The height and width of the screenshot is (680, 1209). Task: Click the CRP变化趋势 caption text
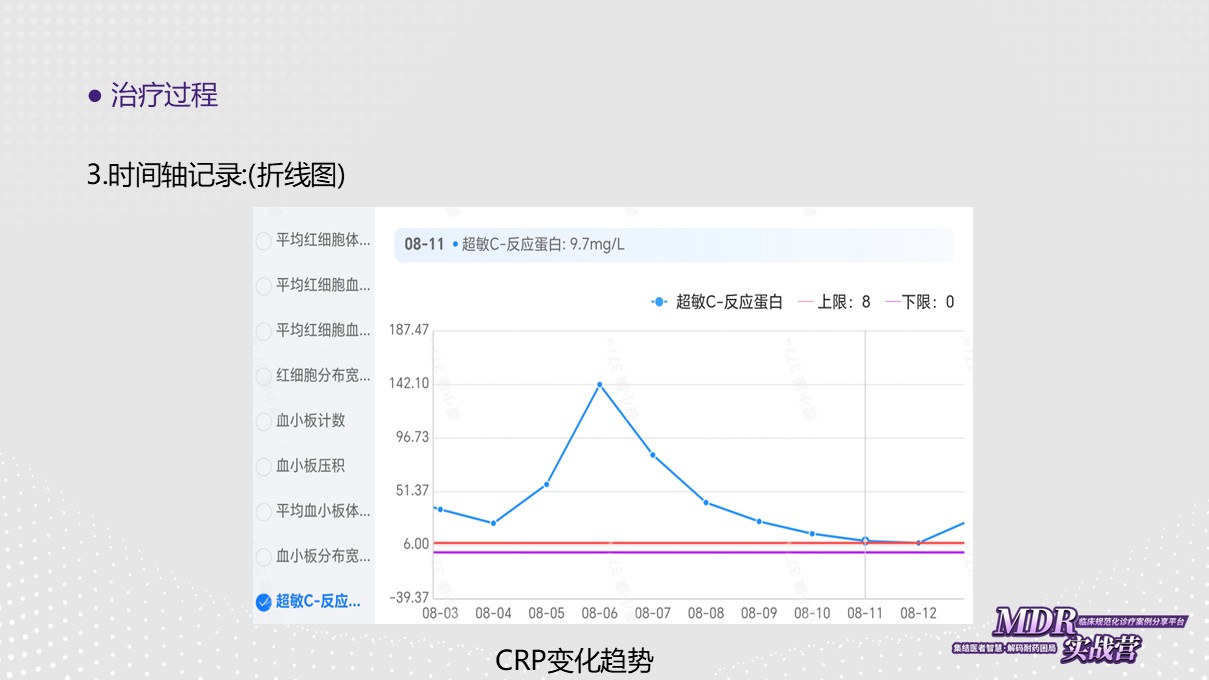click(x=574, y=661)
